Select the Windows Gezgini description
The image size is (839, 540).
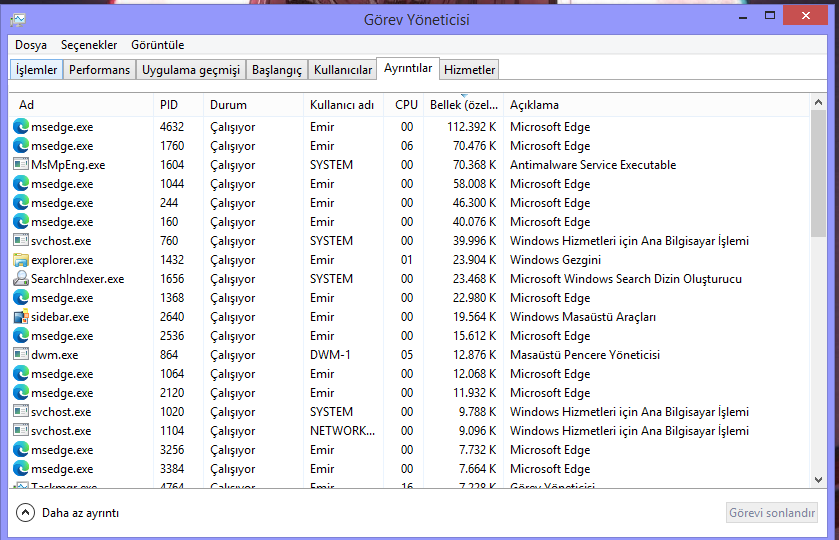pyautogui.click(x=555, y=260)
